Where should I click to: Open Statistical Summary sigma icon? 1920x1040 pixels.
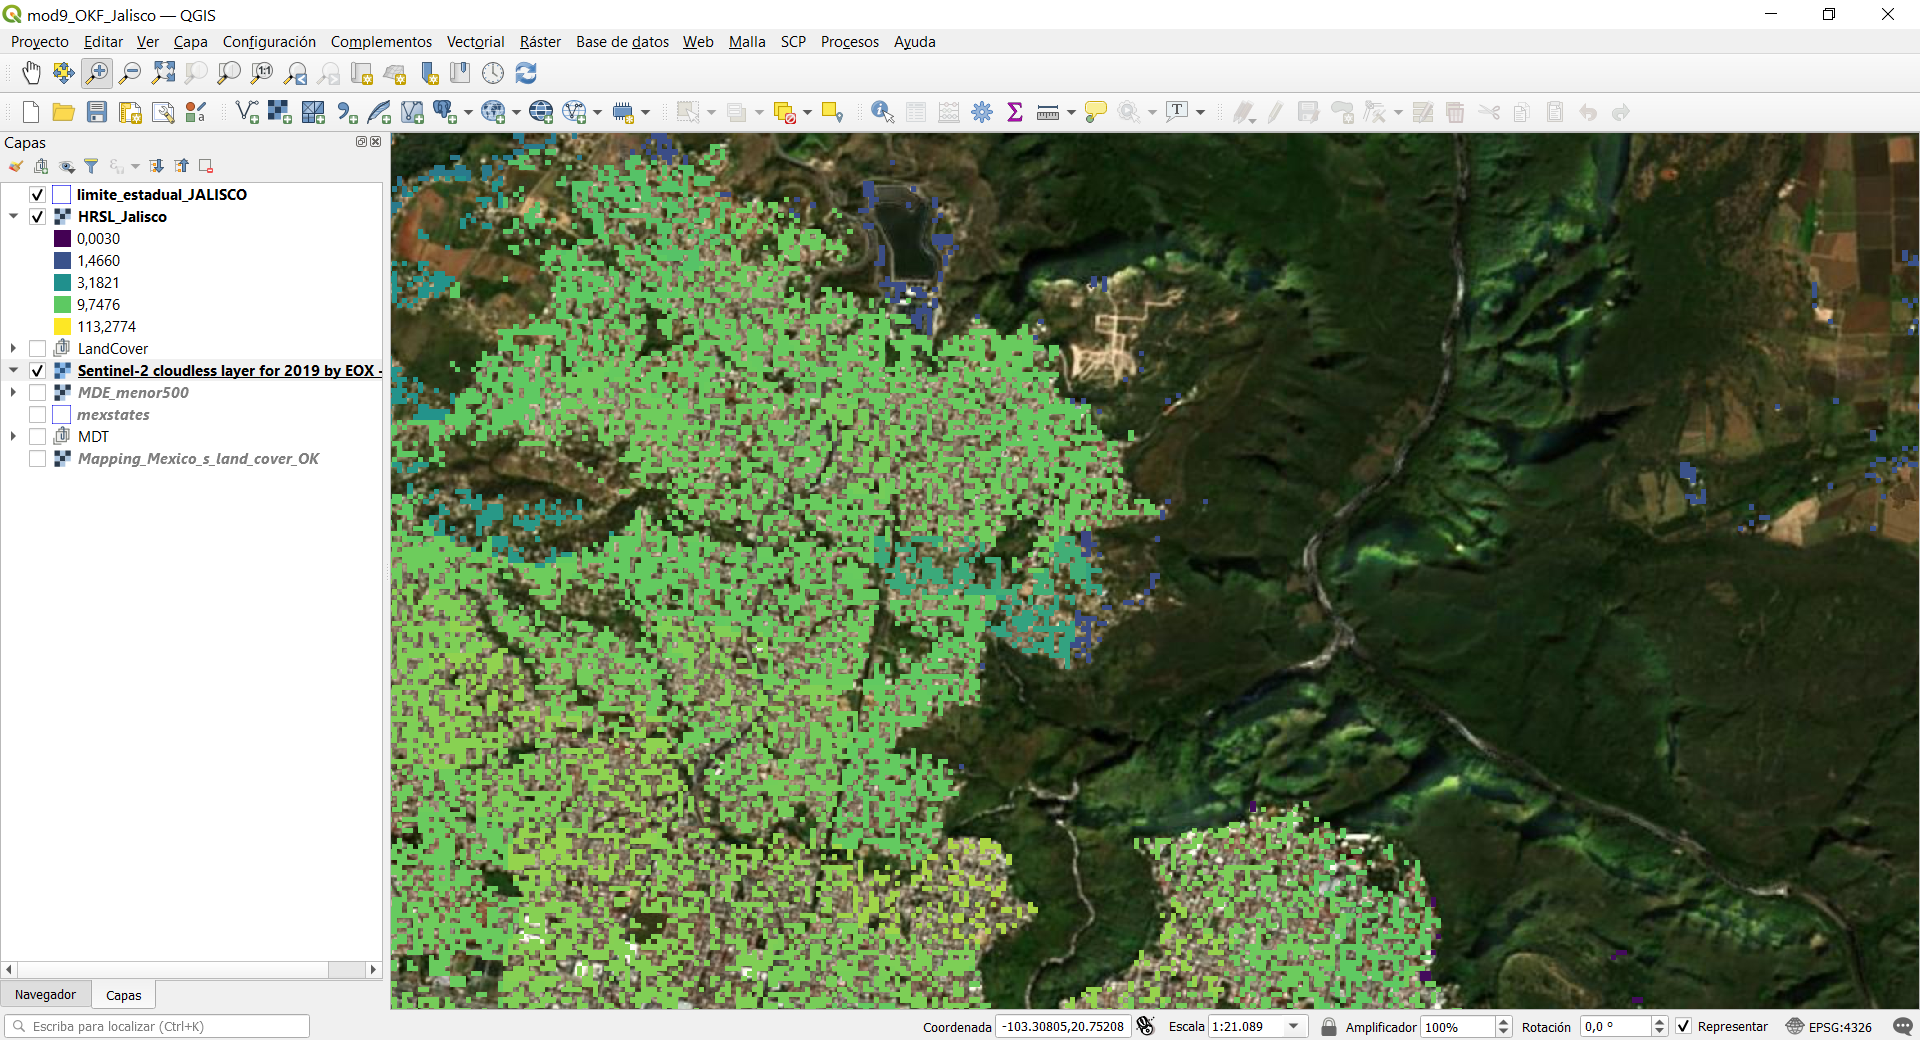point(1015,112)
